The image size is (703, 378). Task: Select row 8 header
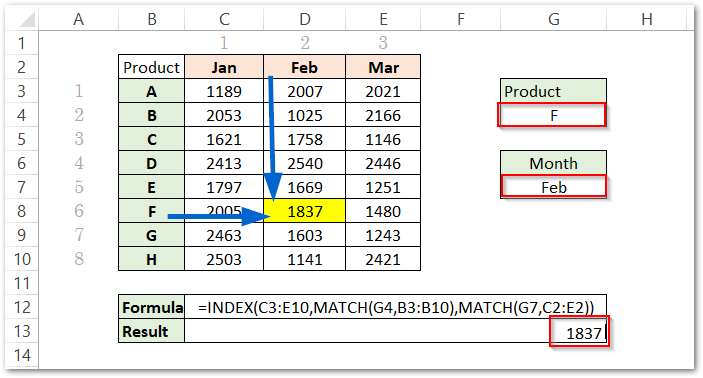tap(22, 211)
